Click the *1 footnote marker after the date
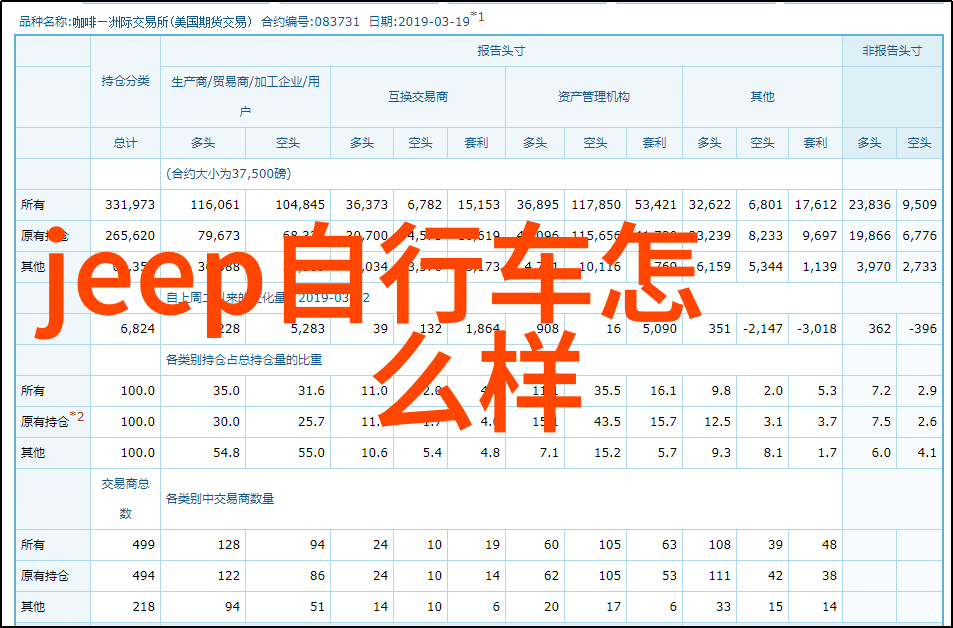 478,17
